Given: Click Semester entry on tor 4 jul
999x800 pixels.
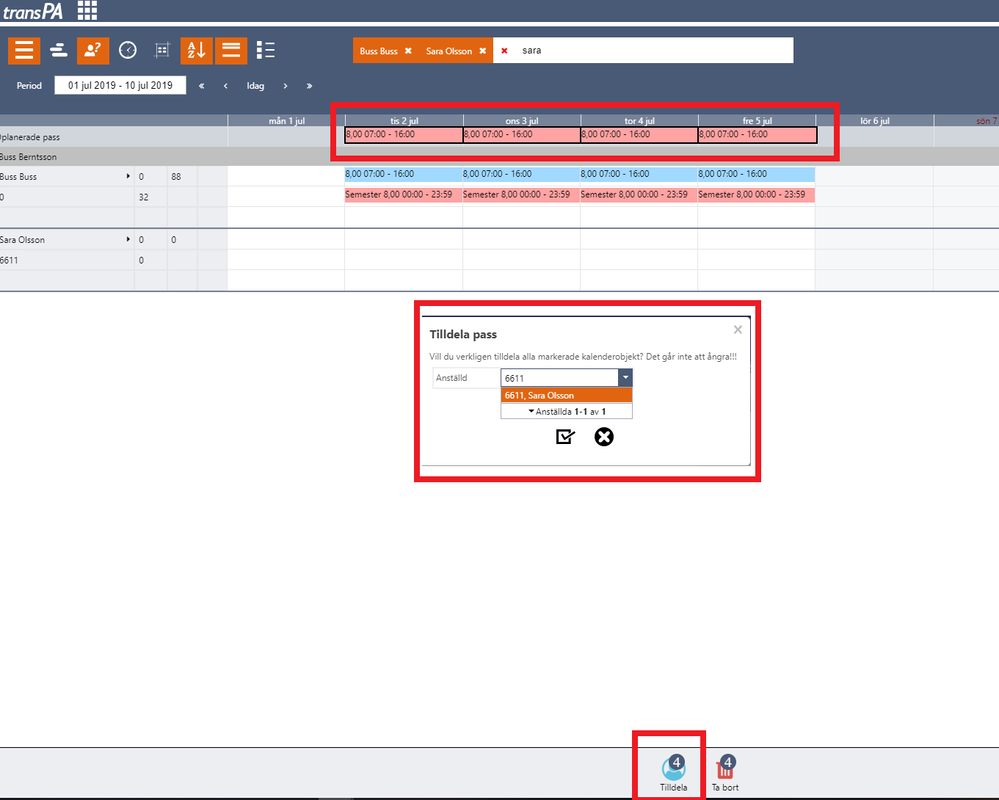Looking at the screenshot, I should (638, 195).
